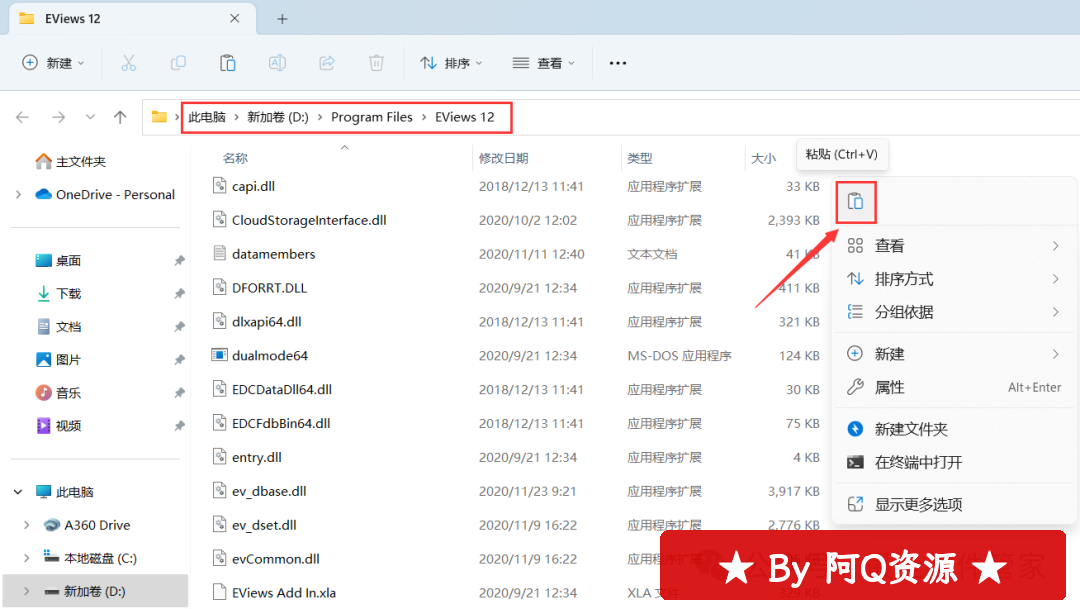1080x609 pixels.
Task: Open the 排序 sort dropdown in toolbar
Action: click(451, 63)
